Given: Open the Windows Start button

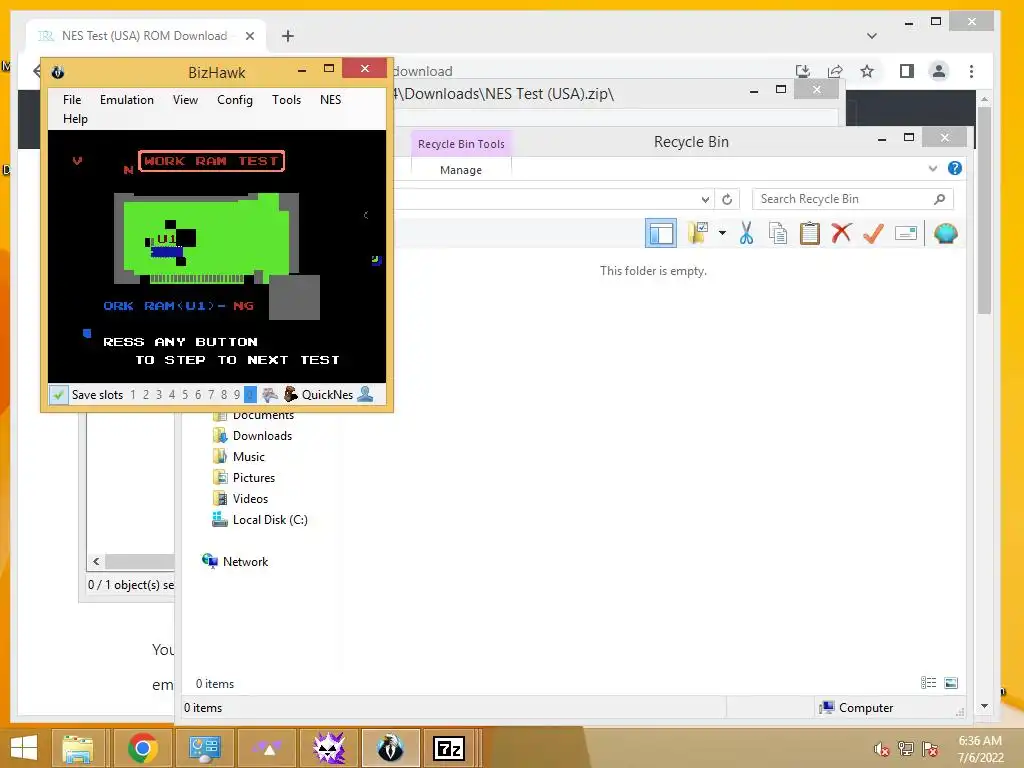Looking at the screenshot, I should tap(24, 748).
